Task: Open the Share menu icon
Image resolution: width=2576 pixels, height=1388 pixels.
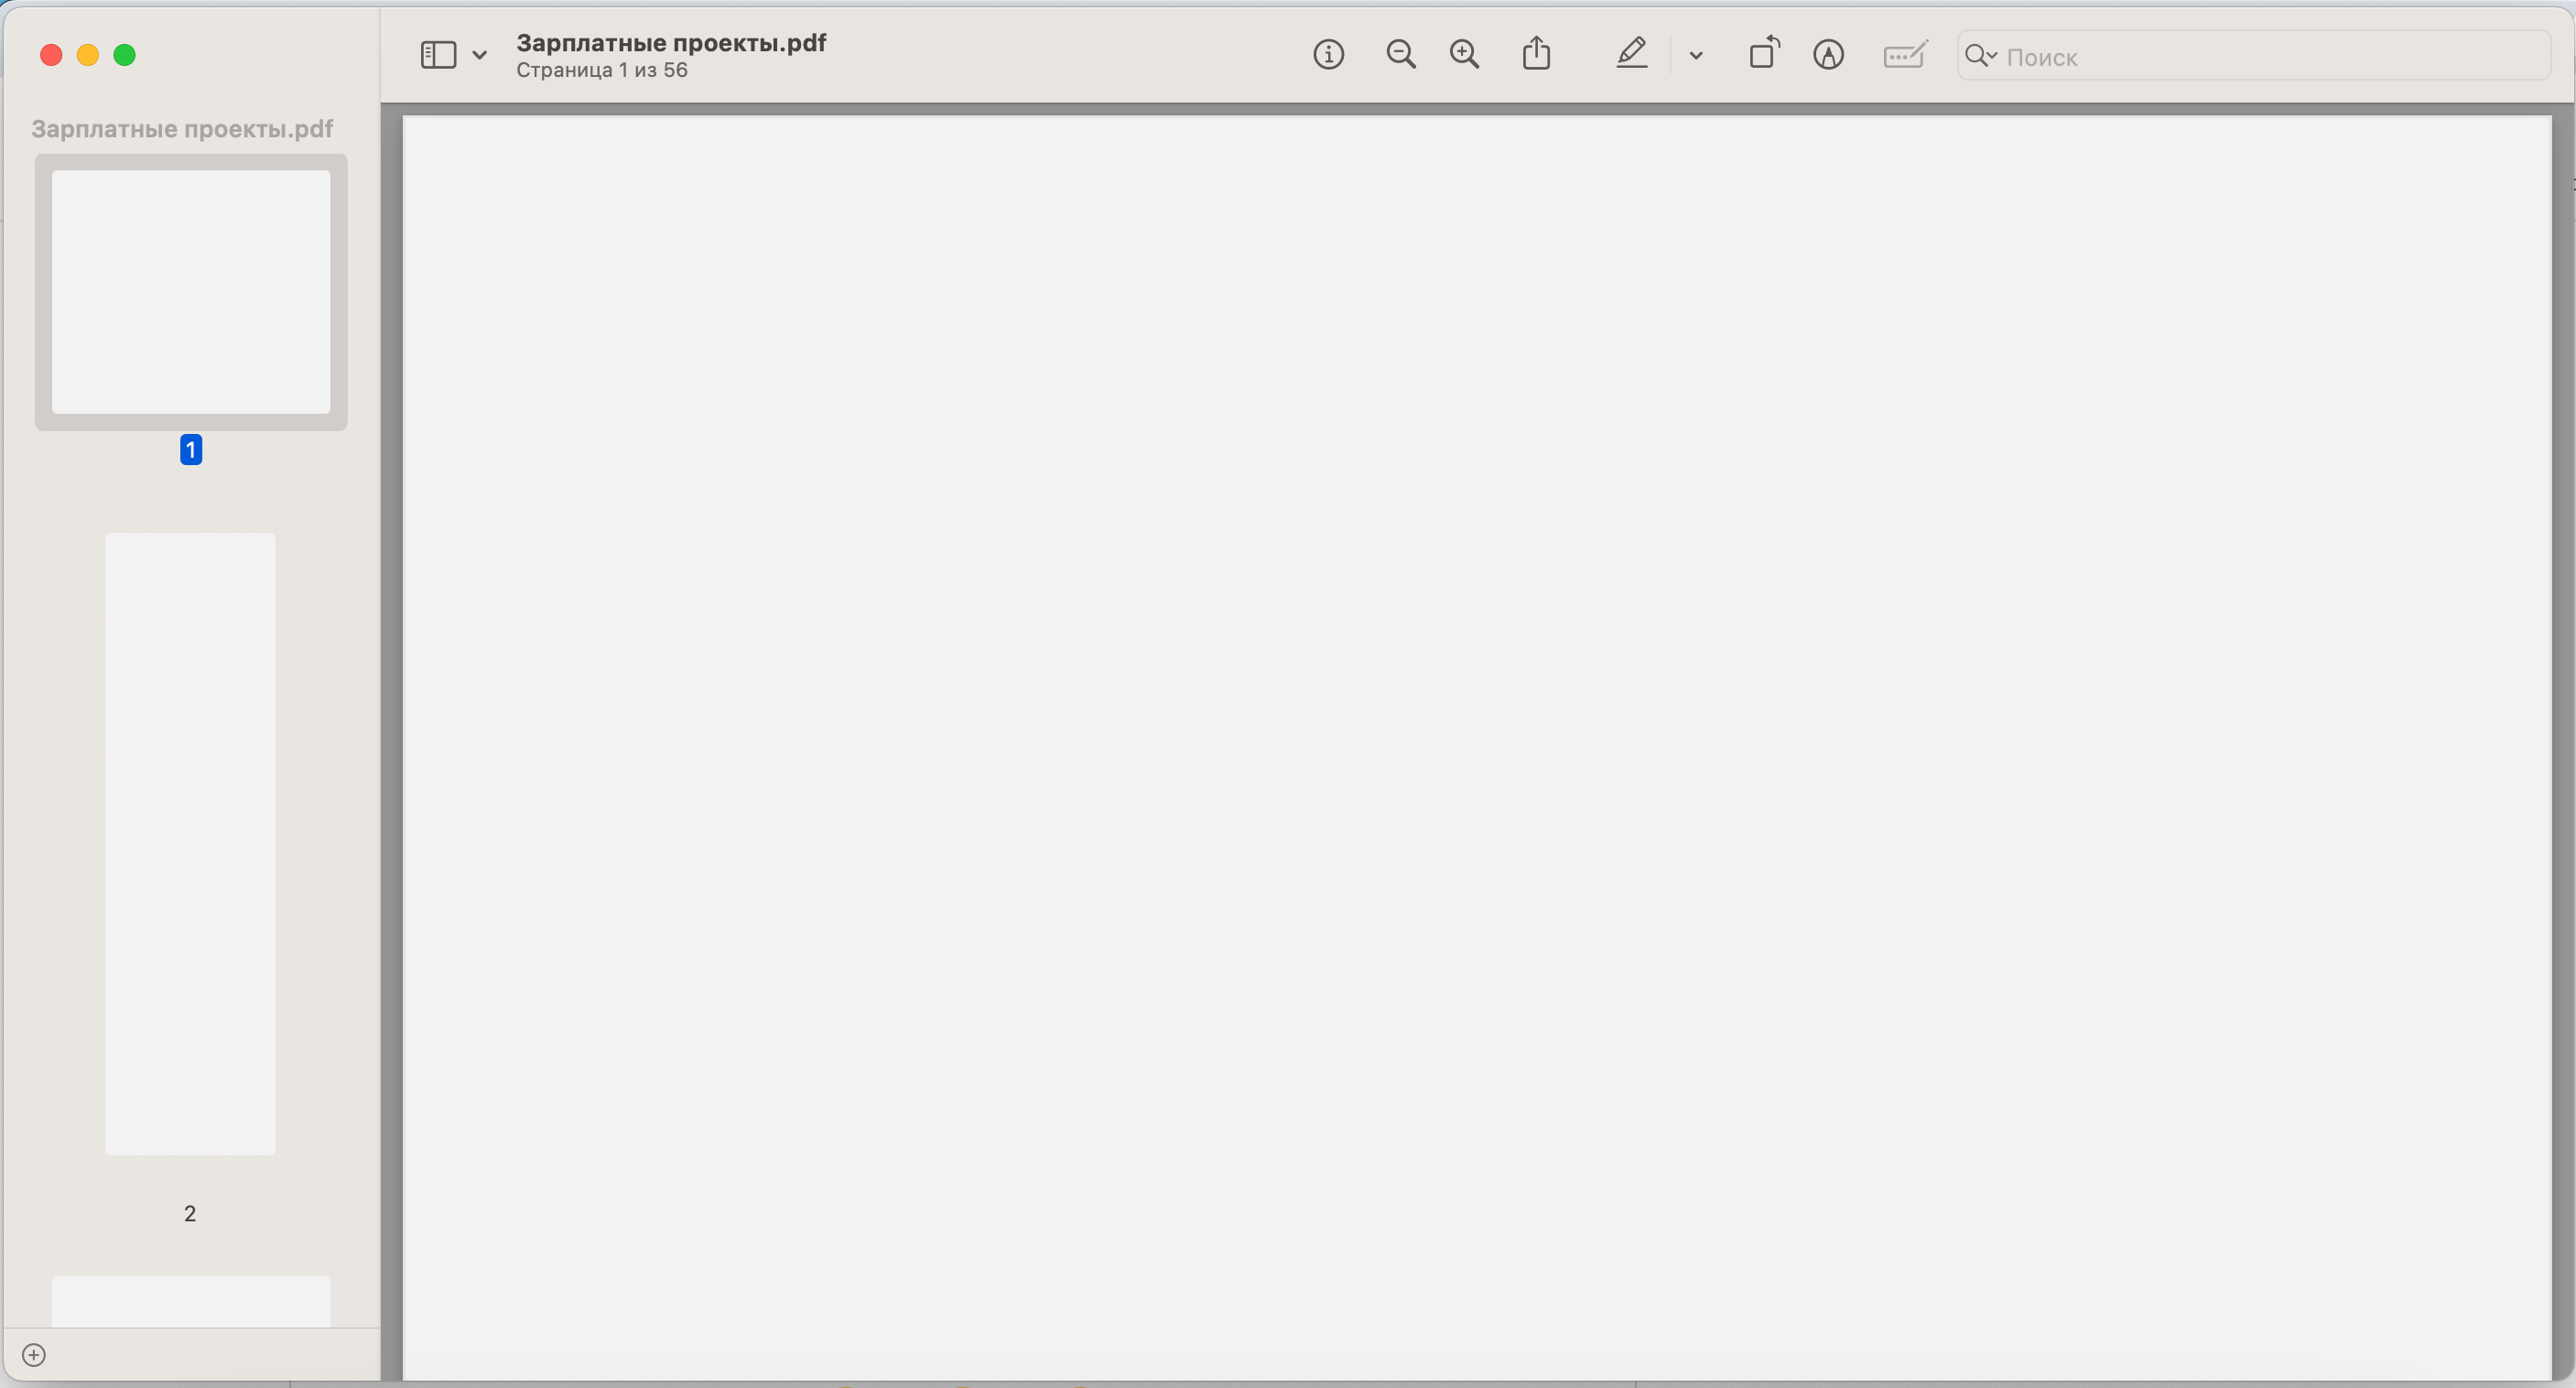Action: (x=1536, y=53)
